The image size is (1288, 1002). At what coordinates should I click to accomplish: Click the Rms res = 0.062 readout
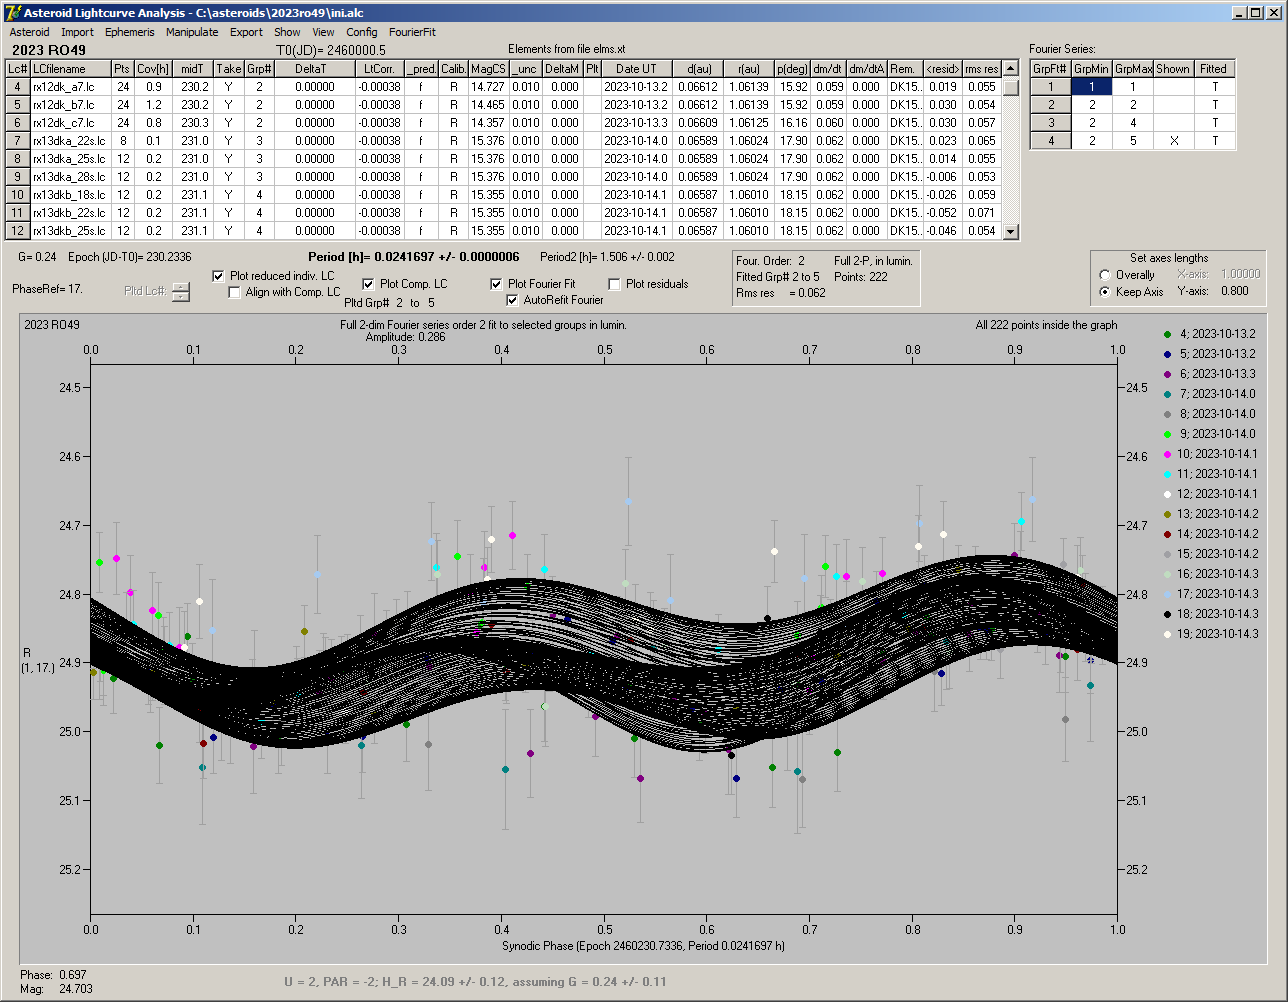click(x=781, y=293)
